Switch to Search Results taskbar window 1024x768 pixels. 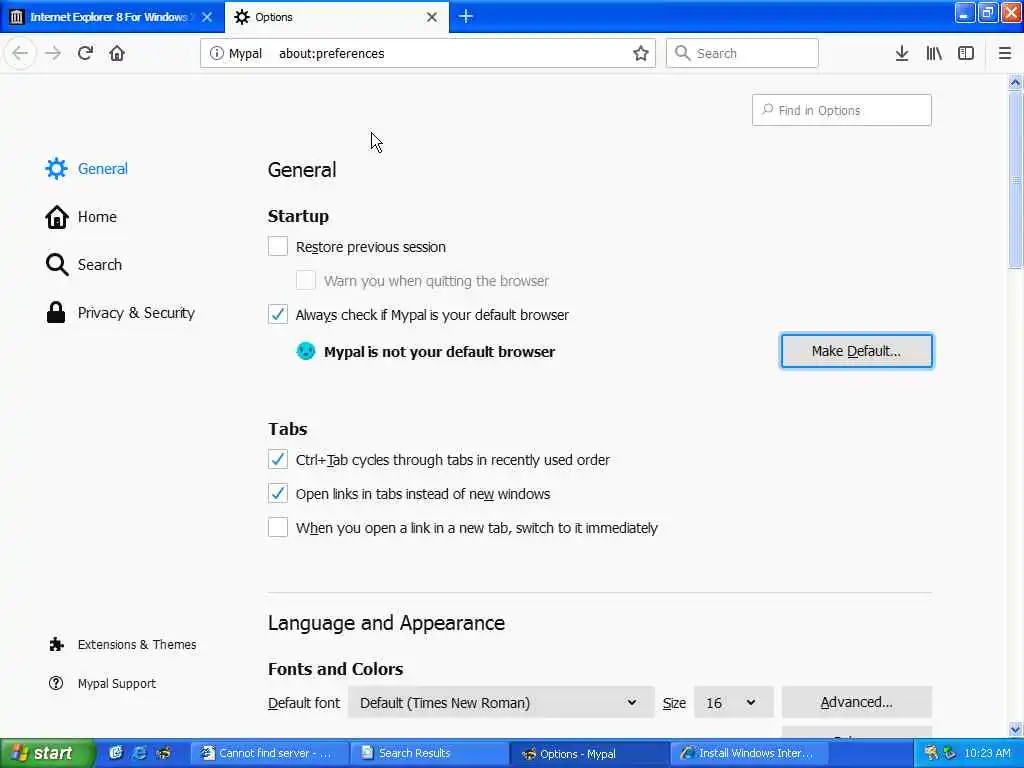[429, 753]
